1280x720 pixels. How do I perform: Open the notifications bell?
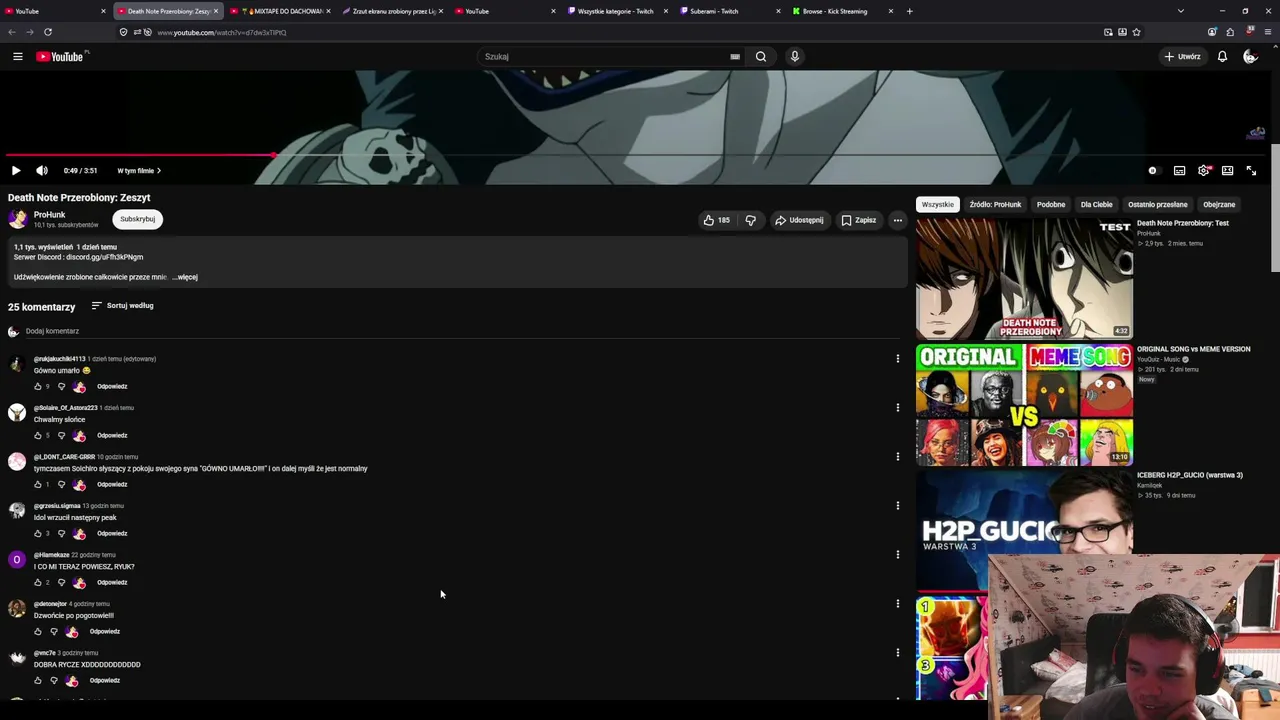tap(1222, 57)
